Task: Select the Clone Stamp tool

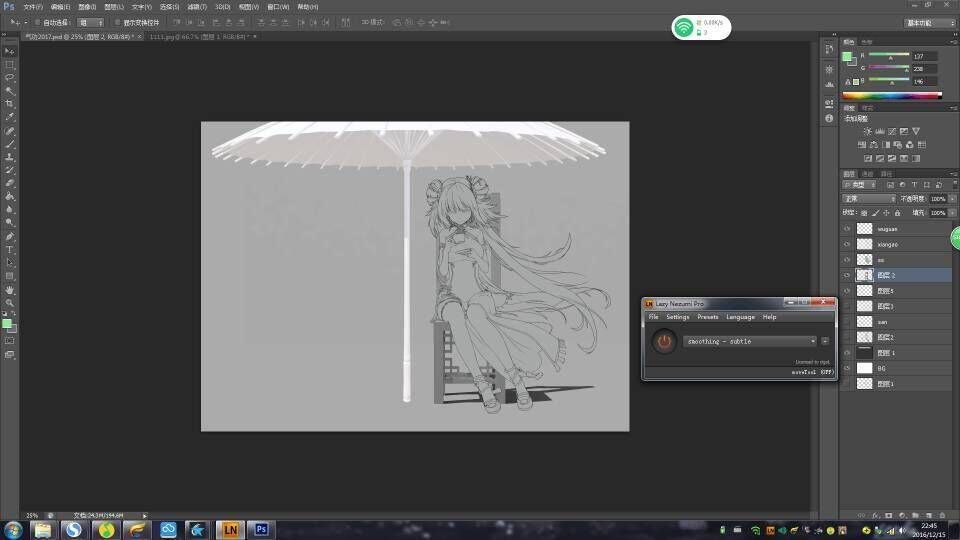Action: (x=9, y=157)
